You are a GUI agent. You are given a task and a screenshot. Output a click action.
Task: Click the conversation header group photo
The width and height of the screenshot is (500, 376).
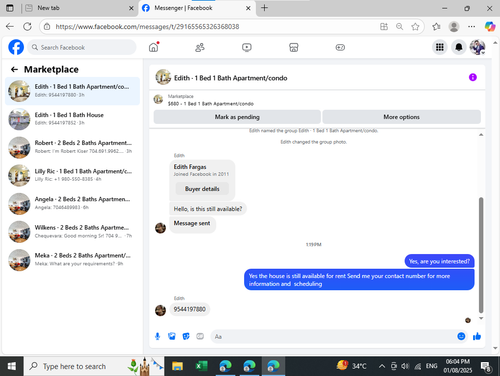(x=163, y=77)
